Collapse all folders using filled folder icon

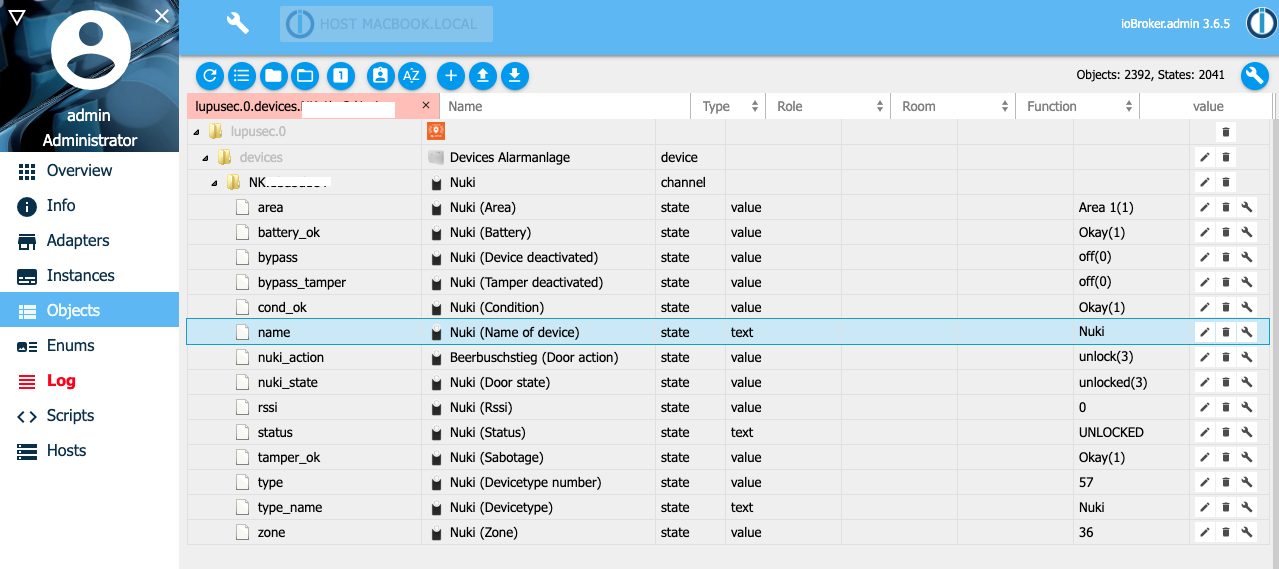pos(273,75)
